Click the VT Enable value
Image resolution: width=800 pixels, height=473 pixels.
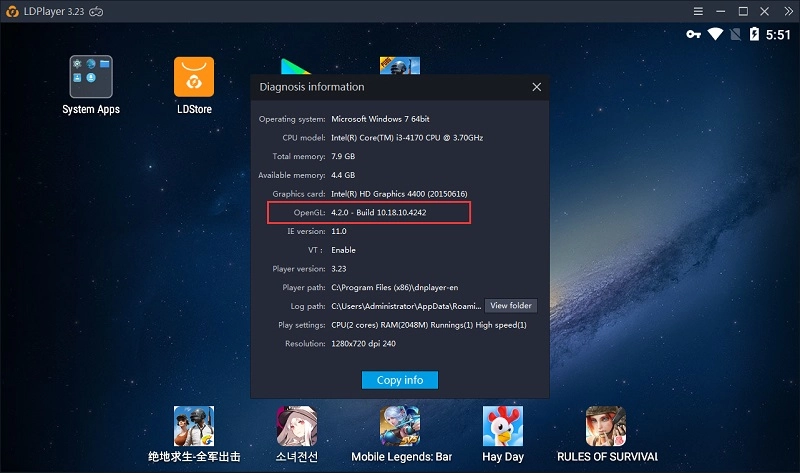tap(343, 250)
